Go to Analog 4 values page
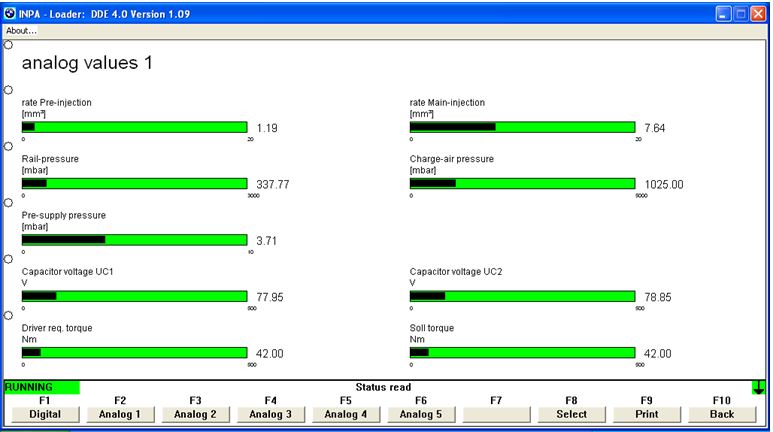The image size is (773, 432). [345, 414]
